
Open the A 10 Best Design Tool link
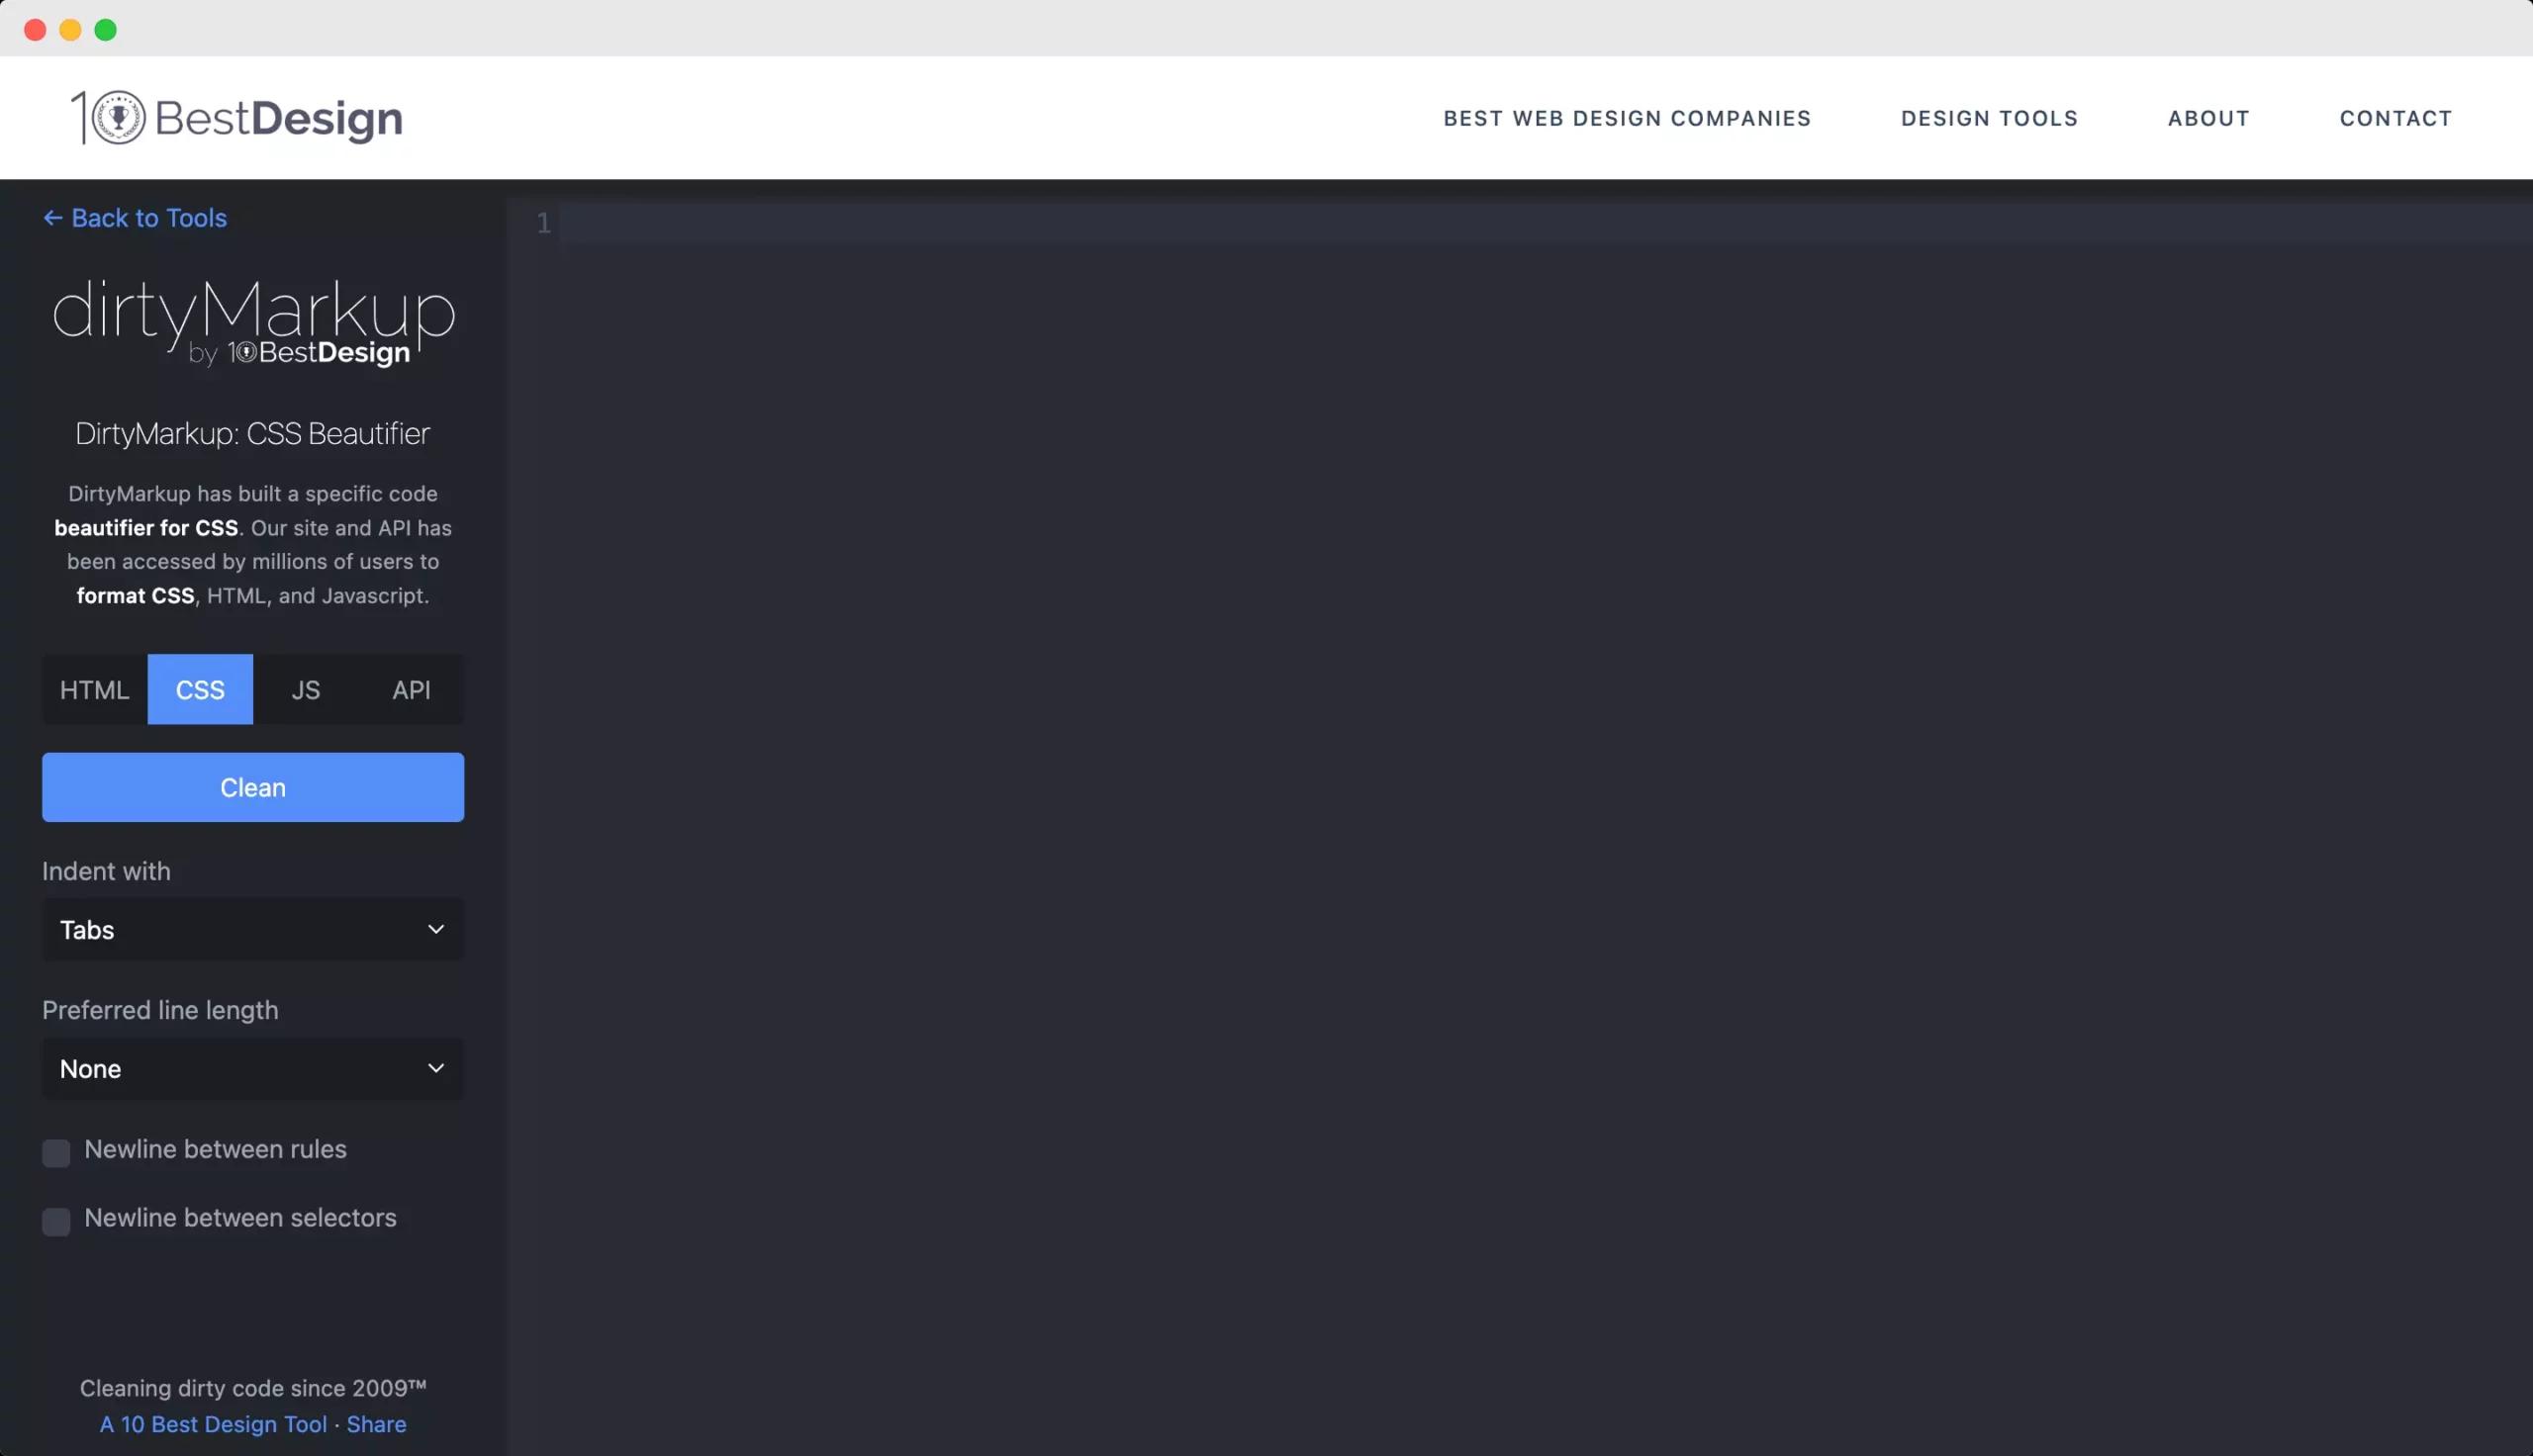212,1423
